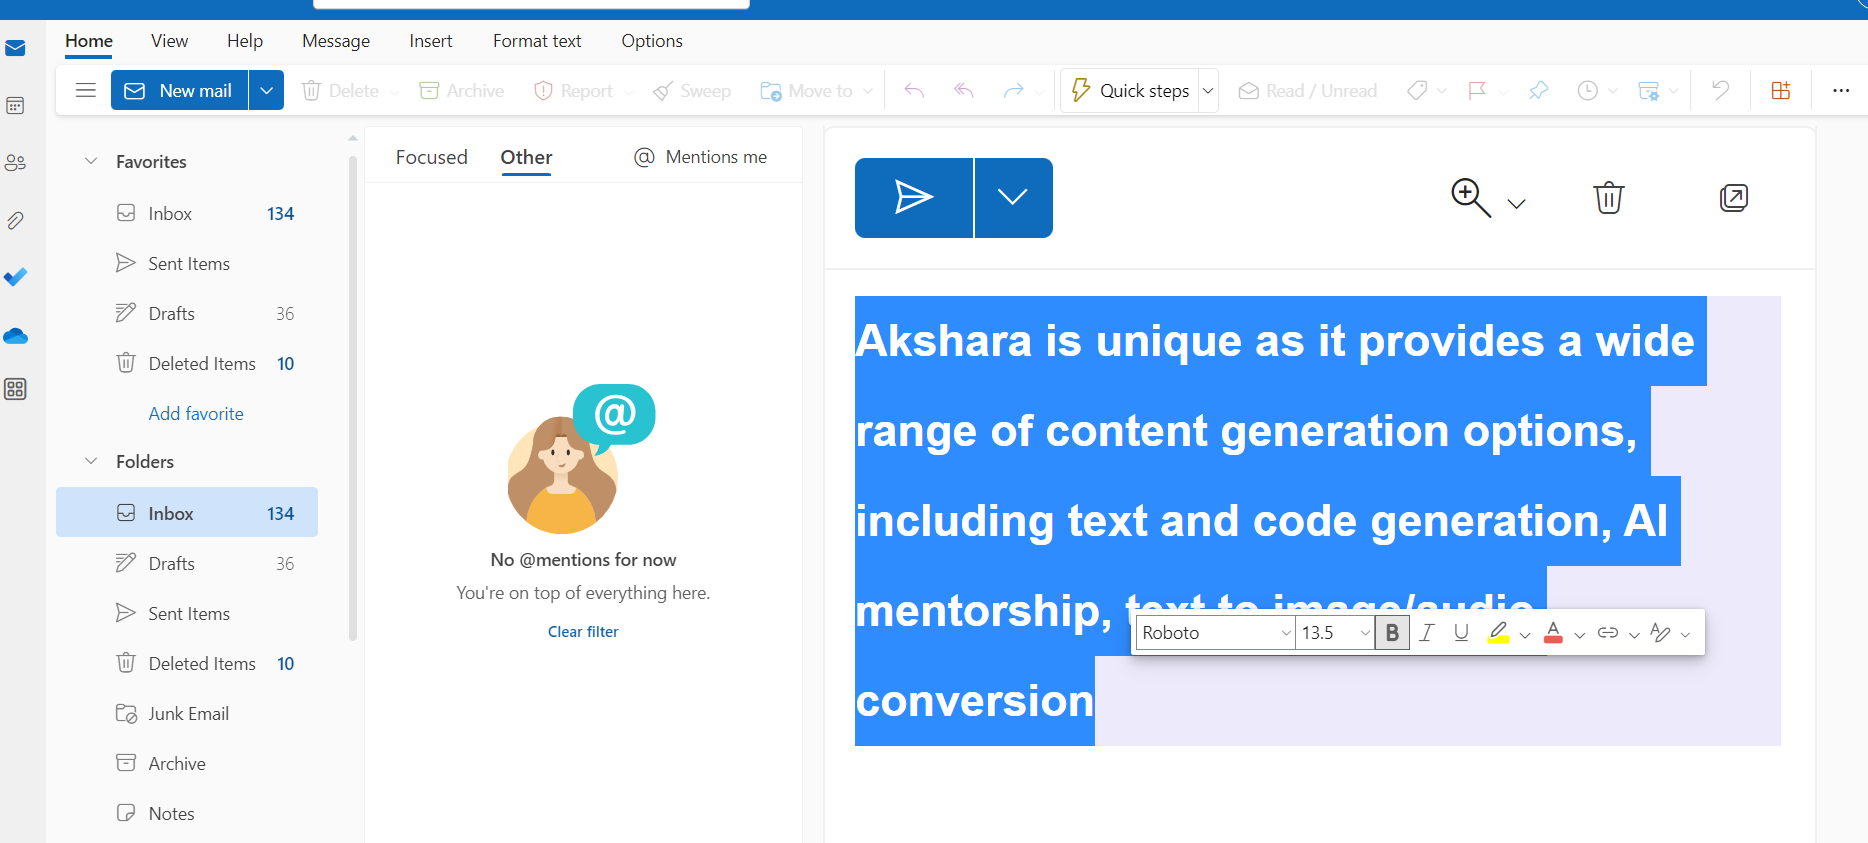Open the 13.5 font size dropdown
1868x843 pixels.
[1334, 633]
